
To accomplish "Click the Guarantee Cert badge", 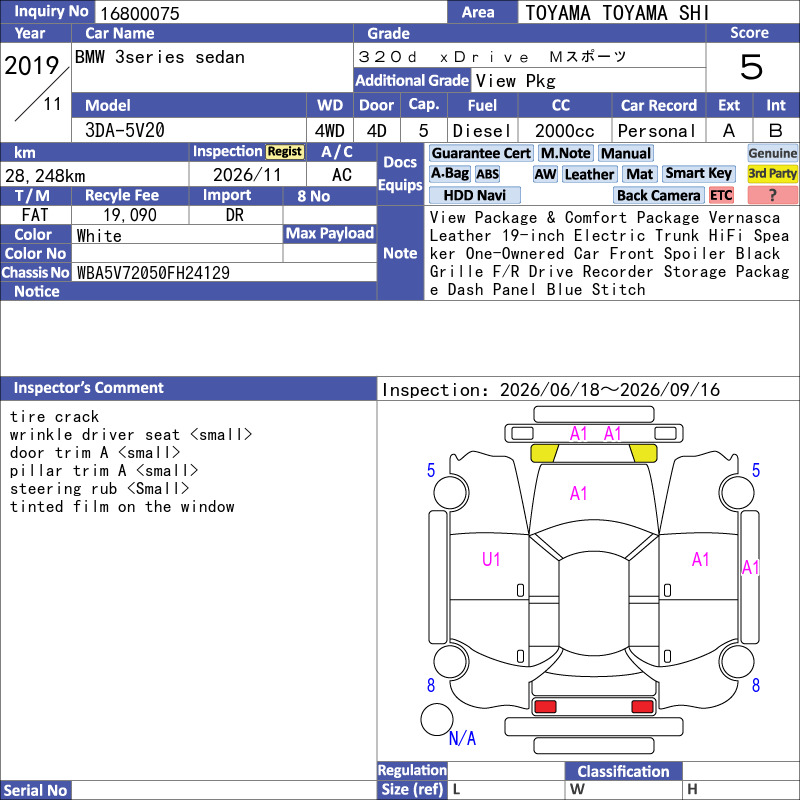I will click(x=481, y=153).
